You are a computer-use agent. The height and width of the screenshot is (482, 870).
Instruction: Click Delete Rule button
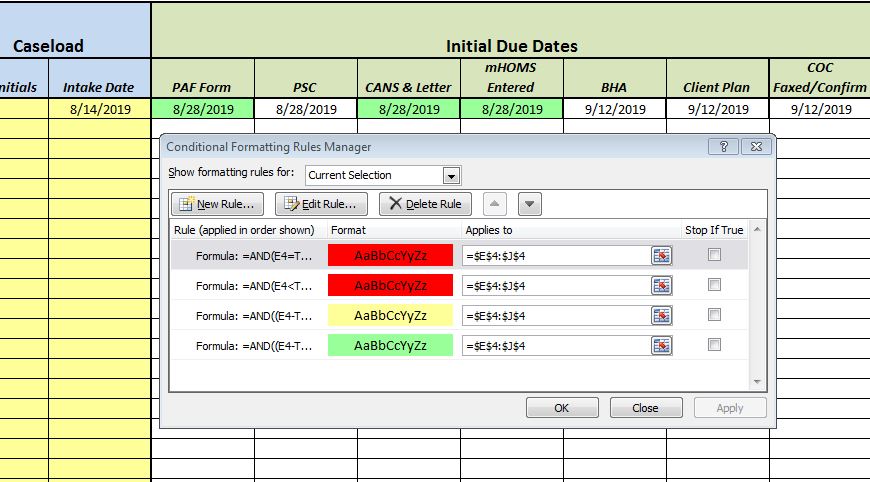coord(425,204)
